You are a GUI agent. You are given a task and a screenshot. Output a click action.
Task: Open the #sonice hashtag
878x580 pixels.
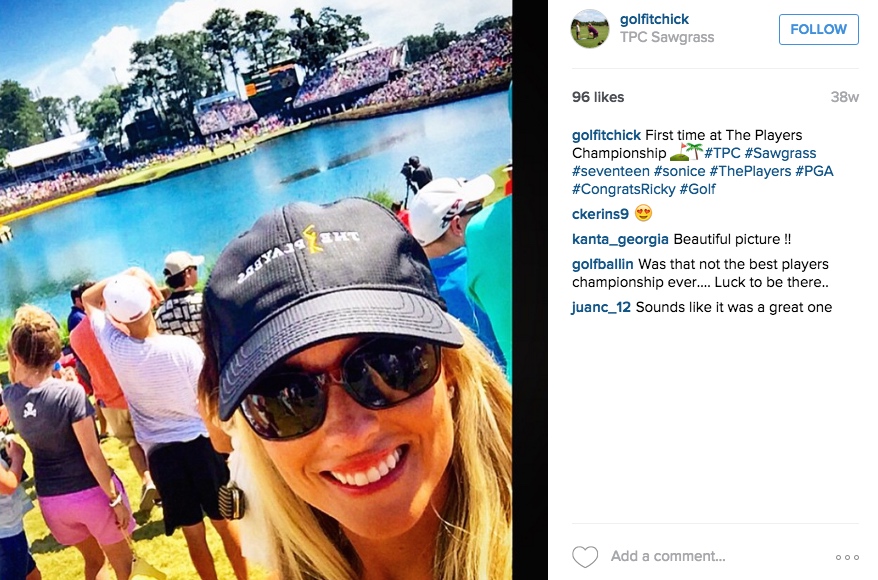point(679,171)
